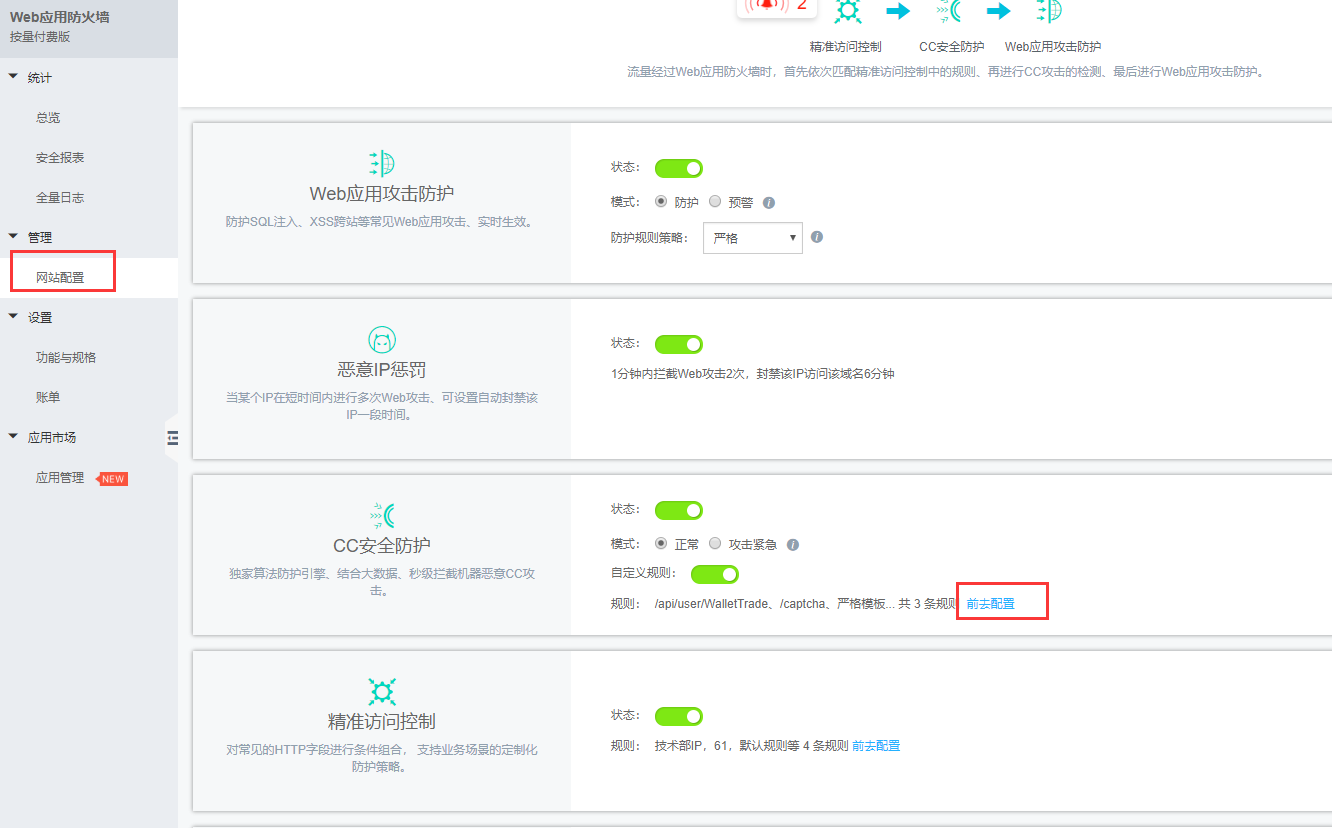Collapse the sidebar using the handle icon
The image size is (1332, 828).
[172, 437]
